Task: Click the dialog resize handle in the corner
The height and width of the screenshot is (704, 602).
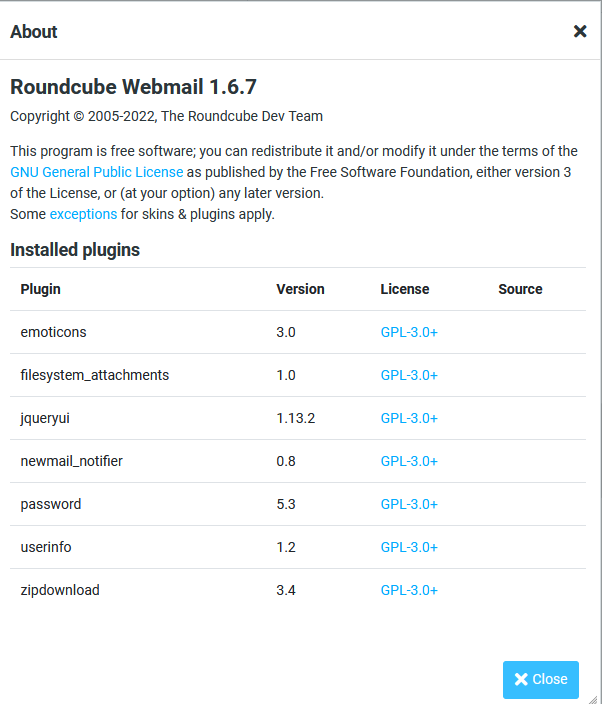Action: click(x=594, y=697)
